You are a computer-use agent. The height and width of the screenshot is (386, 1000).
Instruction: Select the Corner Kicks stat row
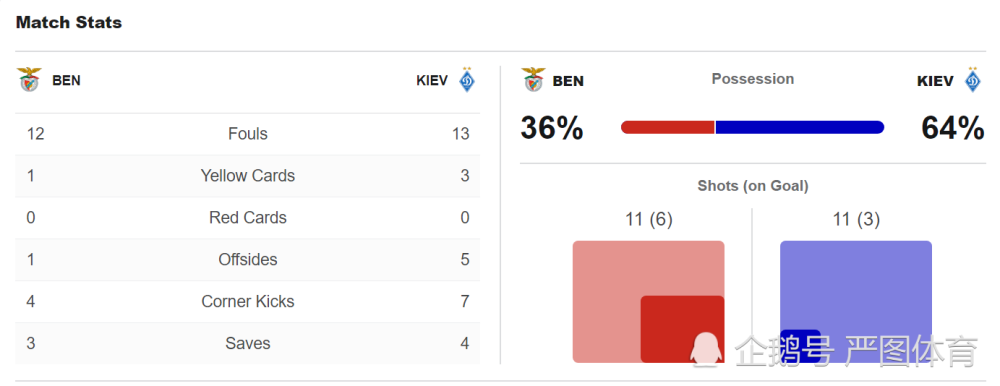247,302
